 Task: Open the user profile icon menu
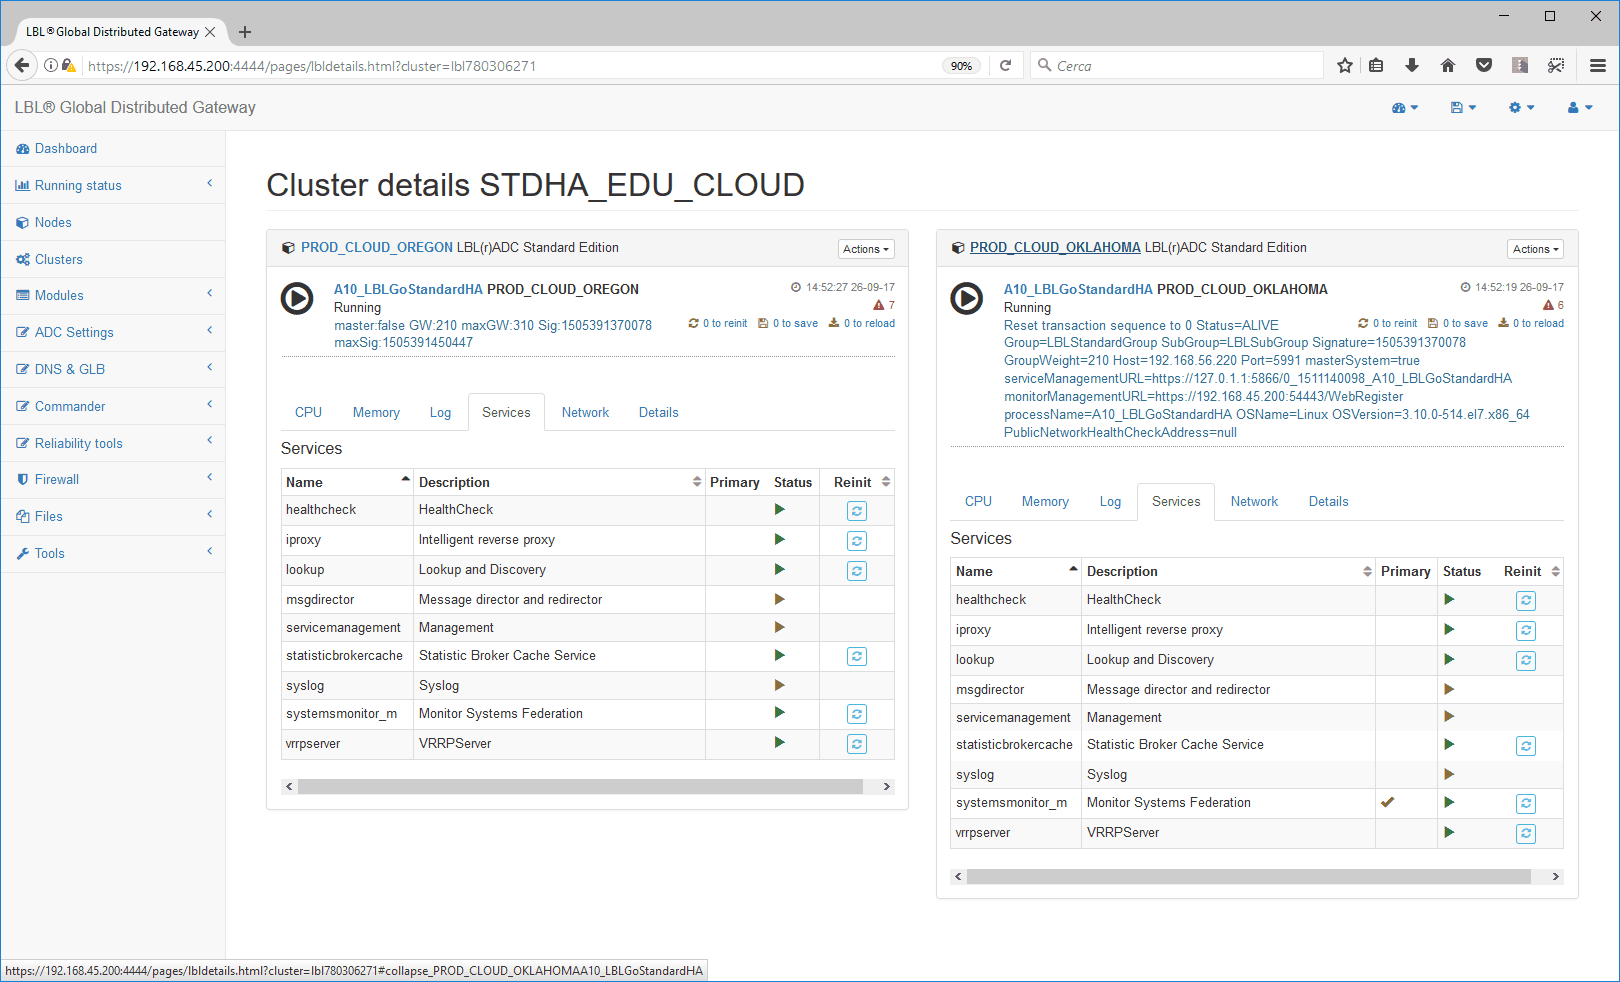pos(1579,108)
